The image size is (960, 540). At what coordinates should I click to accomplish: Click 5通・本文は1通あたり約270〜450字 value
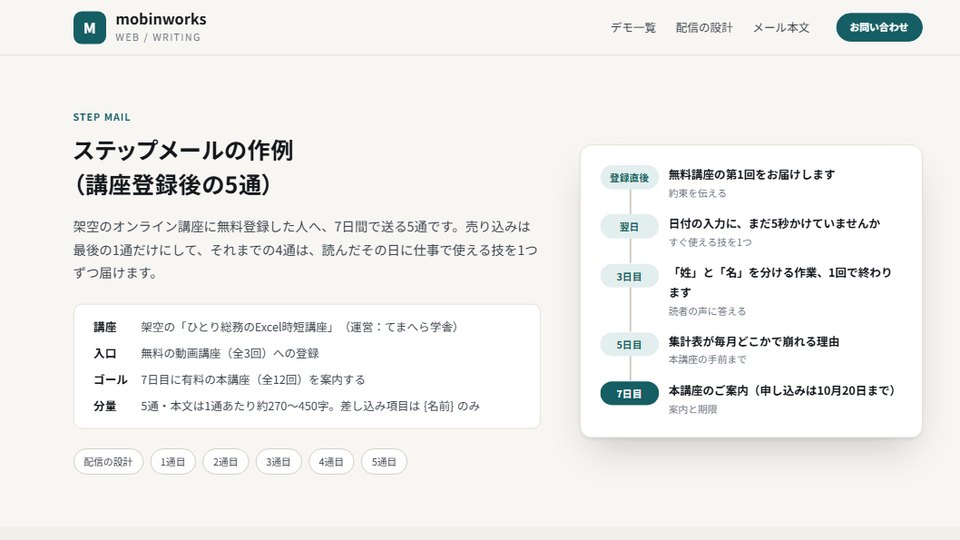point(310,406)
